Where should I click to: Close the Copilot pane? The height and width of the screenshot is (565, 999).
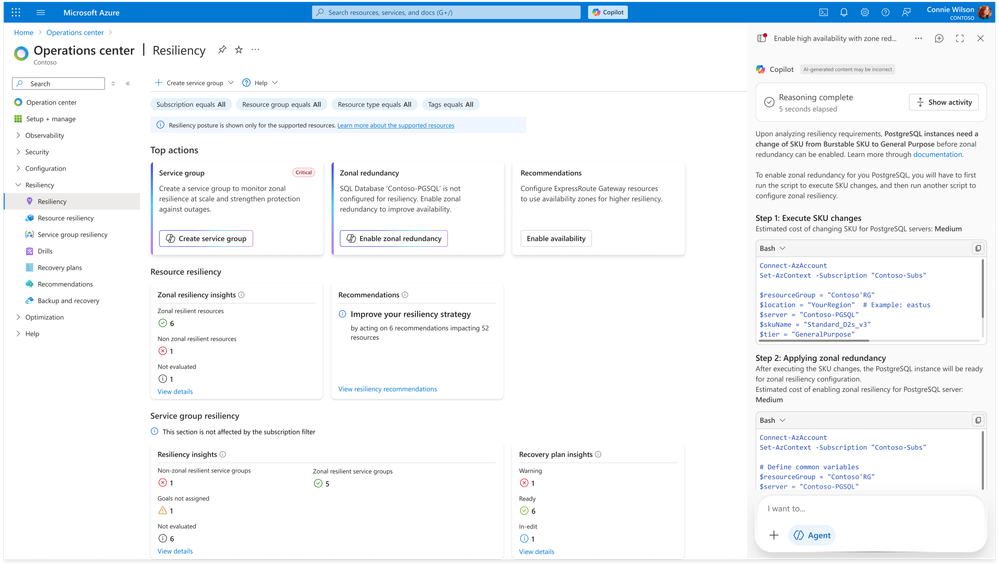[x=981, y=38]
